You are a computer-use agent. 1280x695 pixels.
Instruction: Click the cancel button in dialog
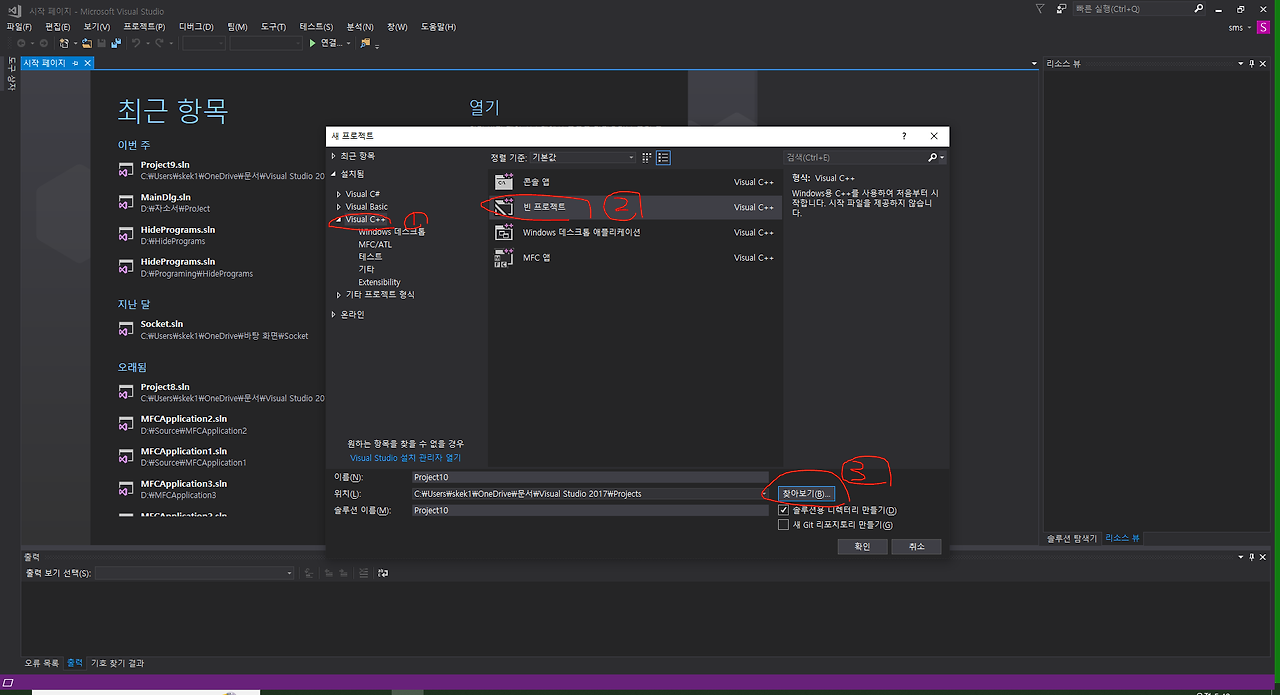(x=917, y=546)
